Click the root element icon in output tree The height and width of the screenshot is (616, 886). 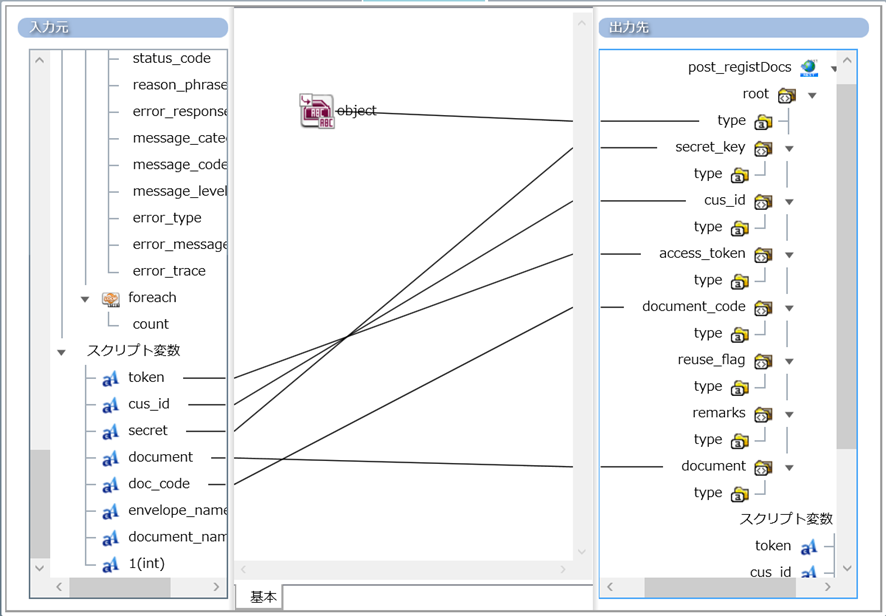click(786, 95)
